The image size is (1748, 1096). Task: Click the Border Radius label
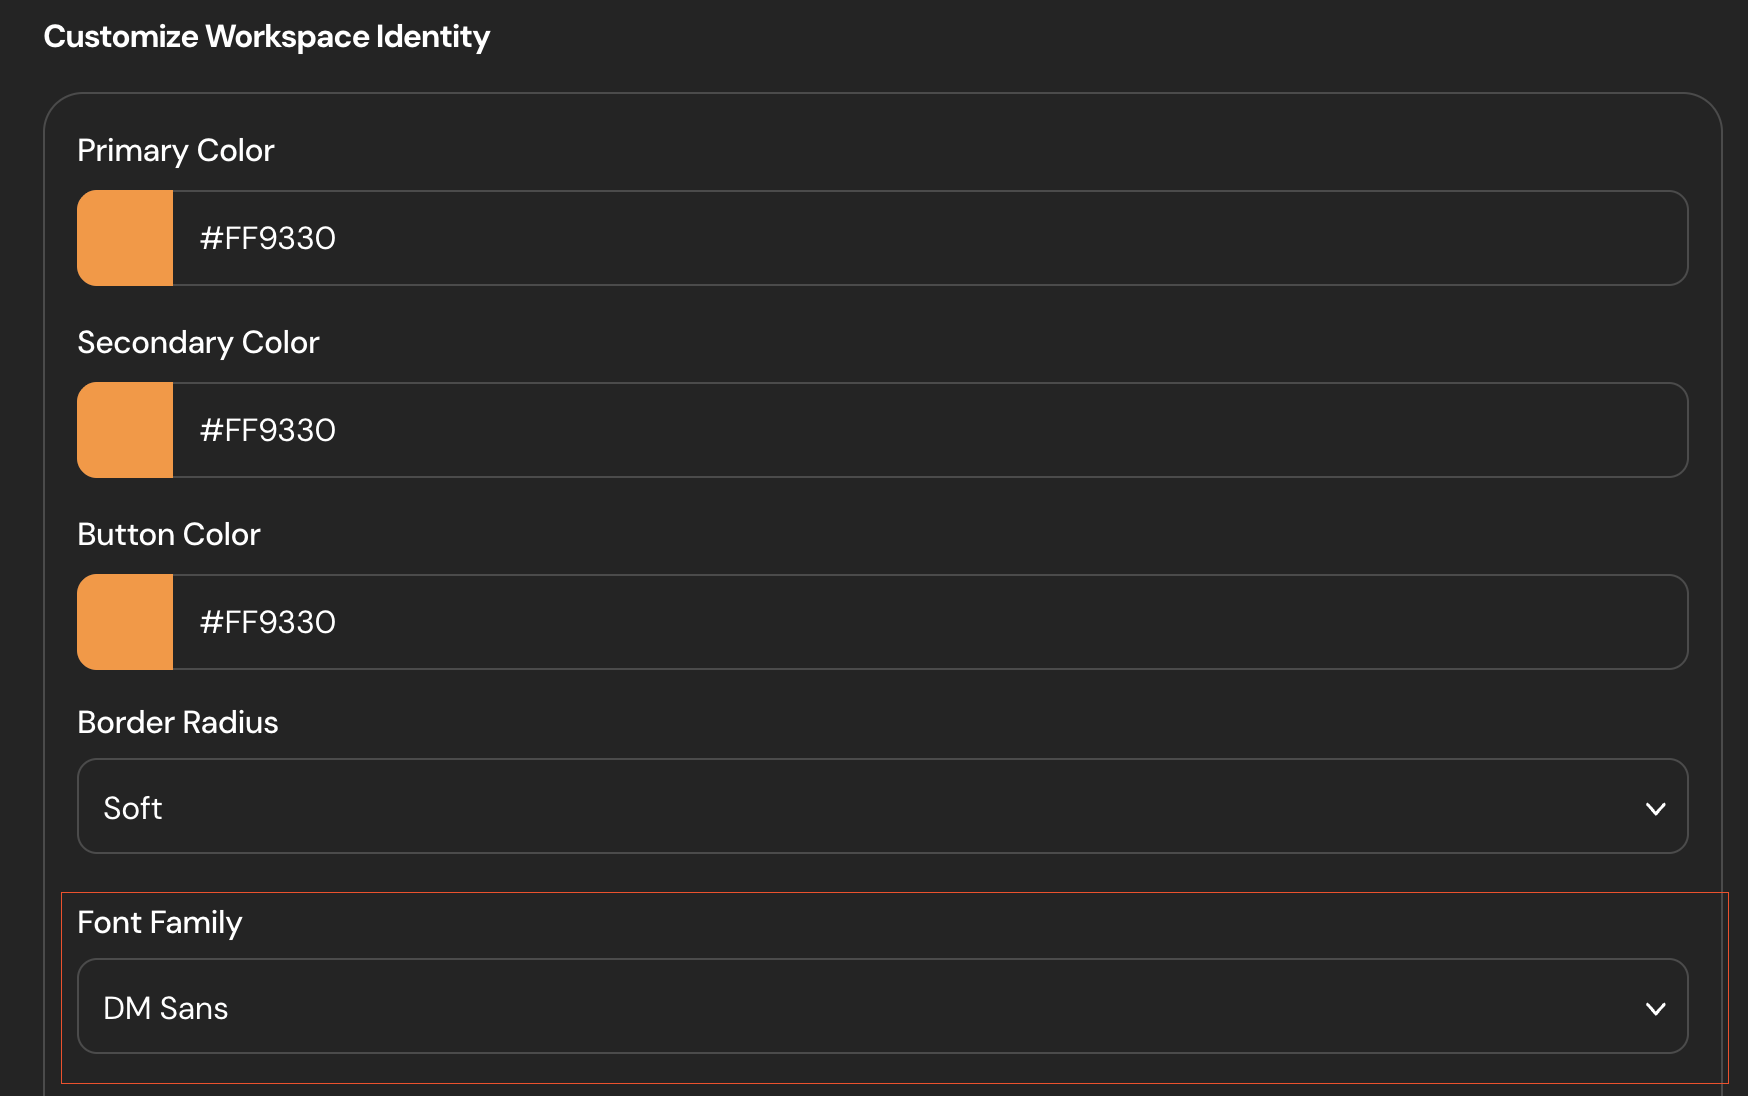(178, 722)
